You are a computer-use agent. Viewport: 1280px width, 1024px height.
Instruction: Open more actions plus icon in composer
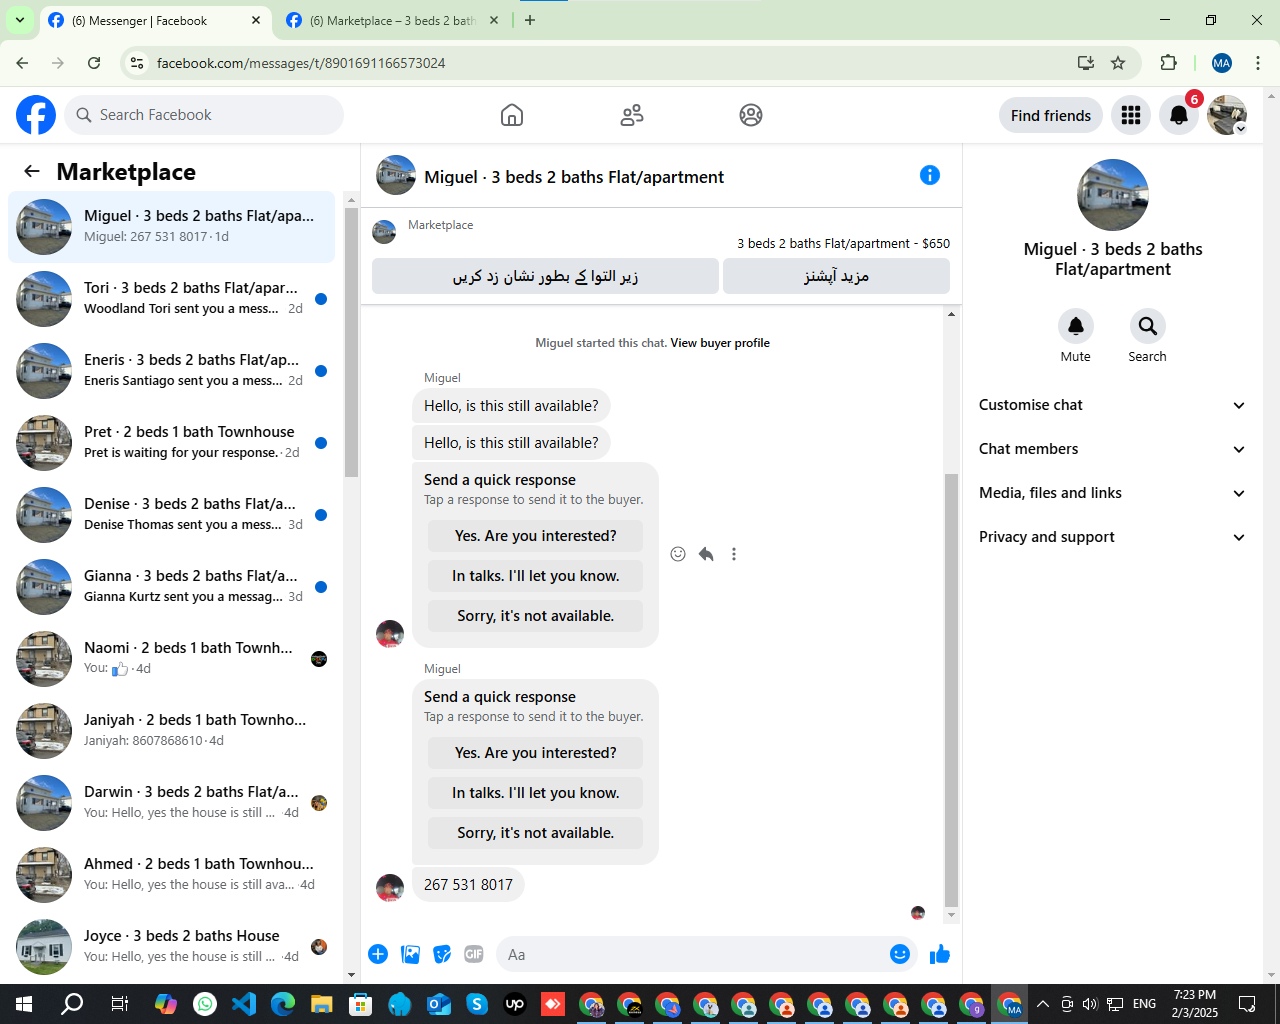point(378,954)
